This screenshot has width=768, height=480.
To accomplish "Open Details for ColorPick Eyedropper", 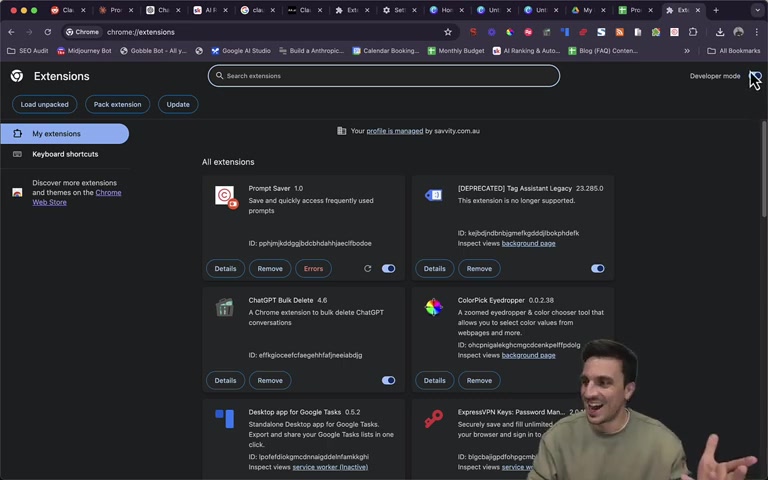I will point(434,380).
